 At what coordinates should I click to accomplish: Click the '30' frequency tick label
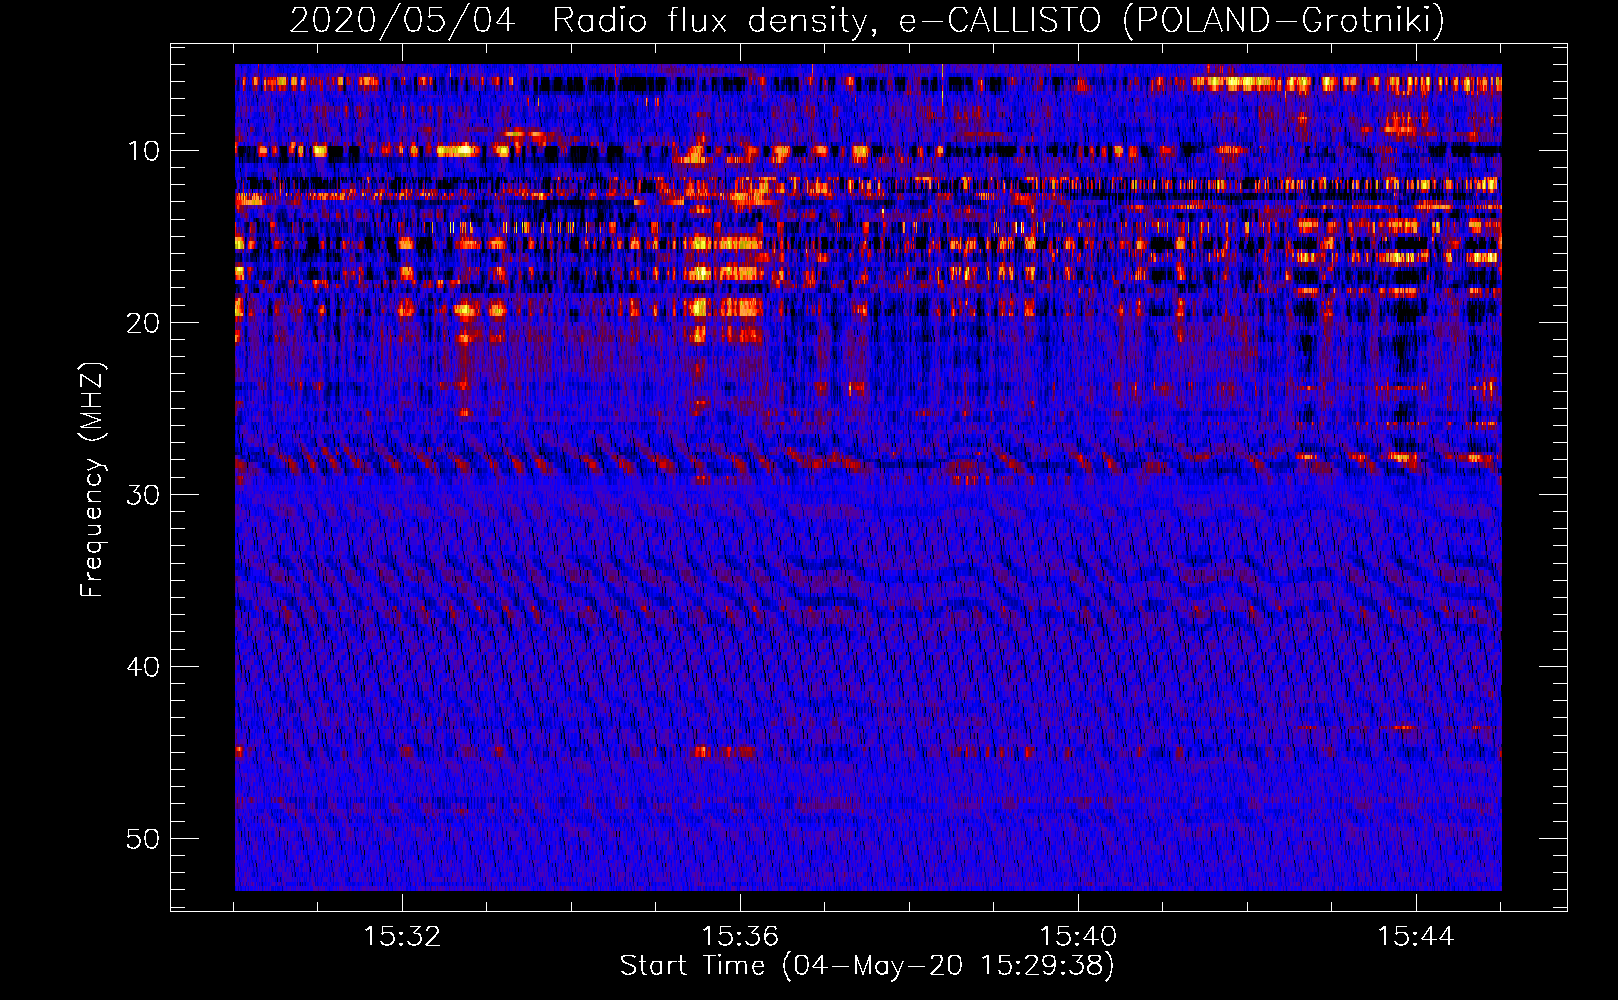144,495
